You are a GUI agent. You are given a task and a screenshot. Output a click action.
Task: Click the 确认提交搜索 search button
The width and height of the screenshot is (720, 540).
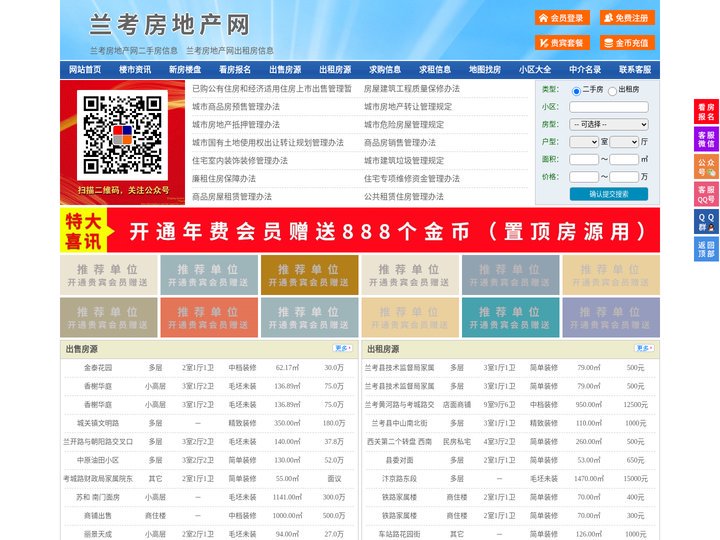tap(609, 194)
